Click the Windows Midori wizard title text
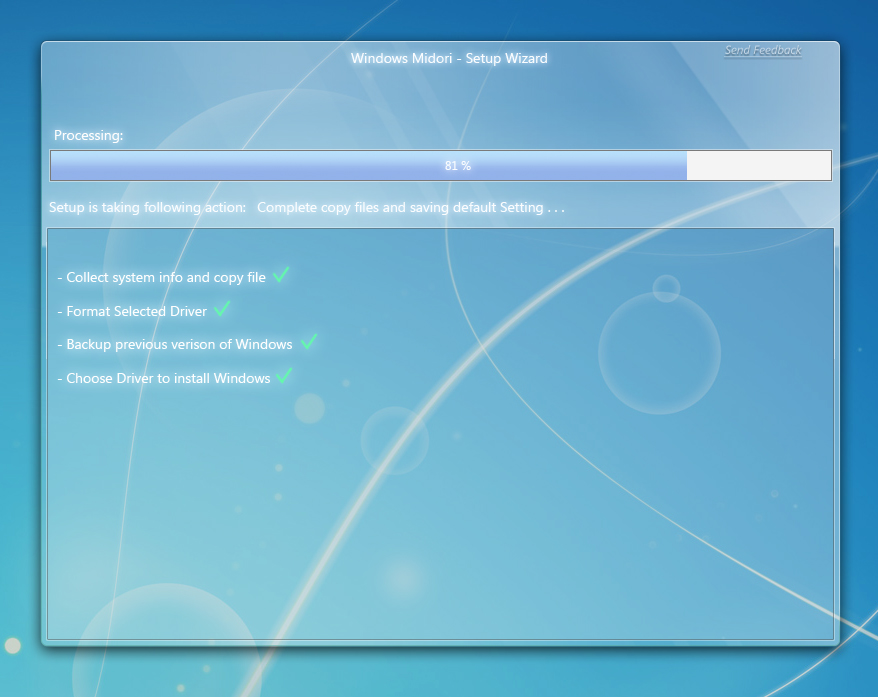Screen dimensions: 878x697 click(449, 58)
